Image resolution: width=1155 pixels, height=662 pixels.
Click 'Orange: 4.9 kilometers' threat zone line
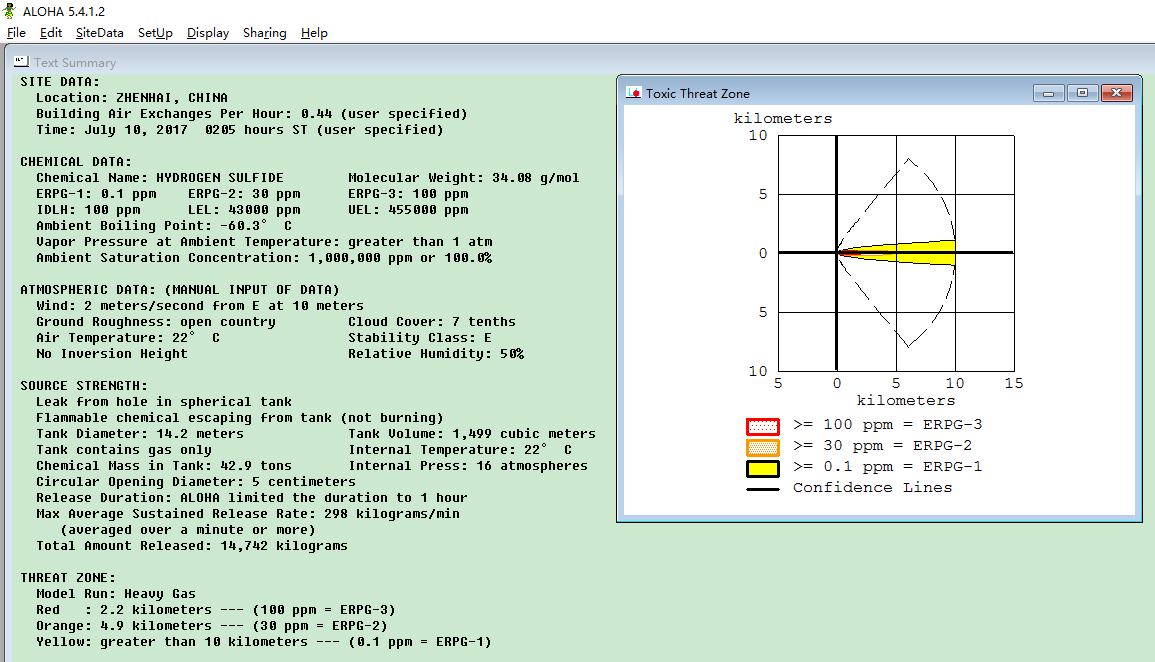(x=212, y=626)
